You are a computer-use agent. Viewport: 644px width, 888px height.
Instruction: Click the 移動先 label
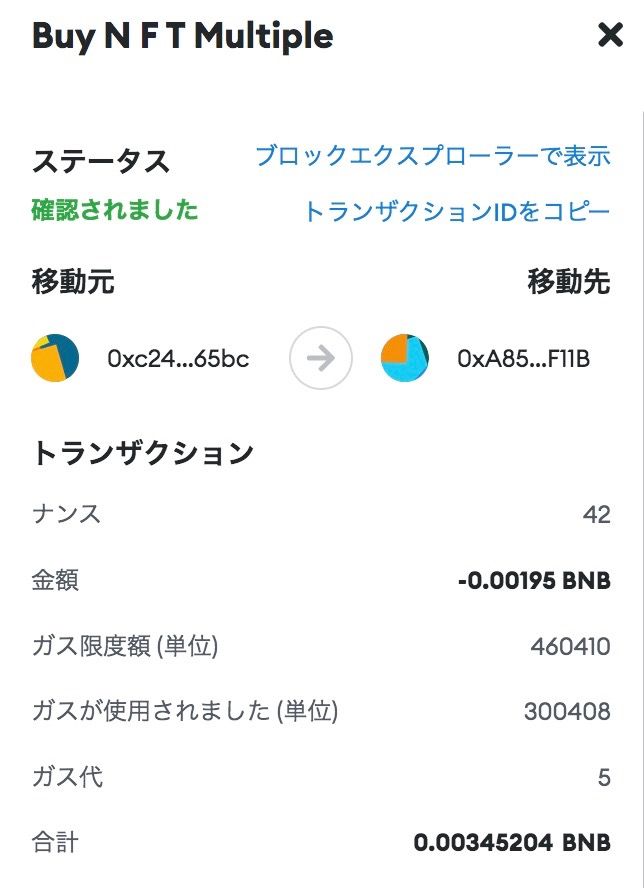[568, 282]
